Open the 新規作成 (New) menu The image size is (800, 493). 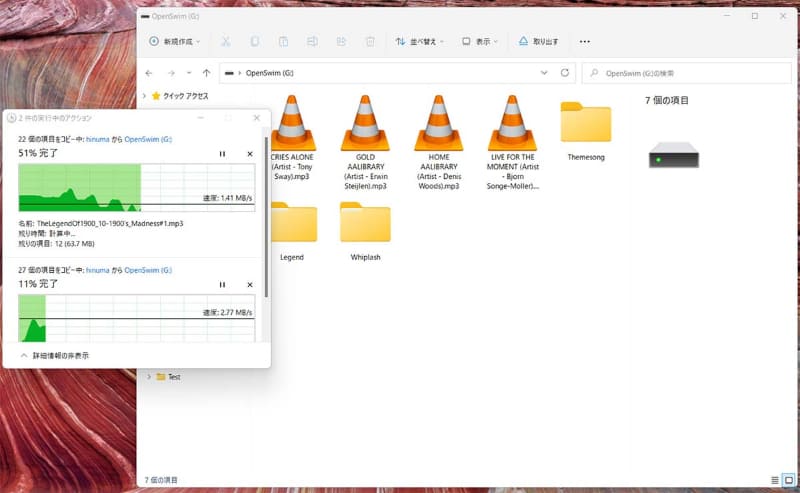tap(174, 42)
